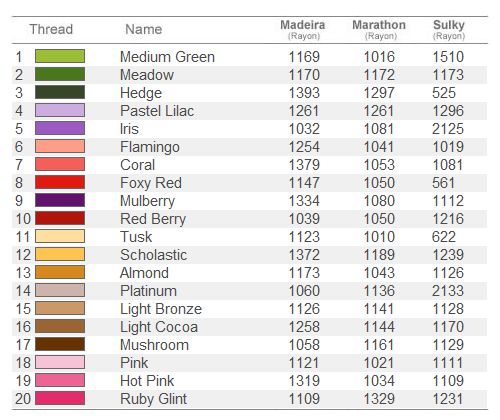The width and height of the screenshot is (500, 420).
Task: Click the Madeira (Rayon) column header
Action: (303, 30)
